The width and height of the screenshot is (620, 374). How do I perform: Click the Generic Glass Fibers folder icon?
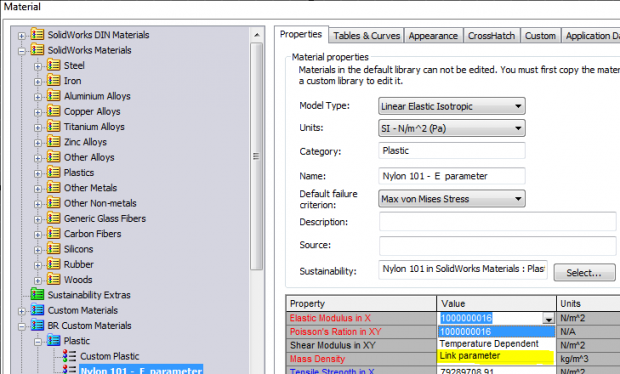click(x=53, y=218)
